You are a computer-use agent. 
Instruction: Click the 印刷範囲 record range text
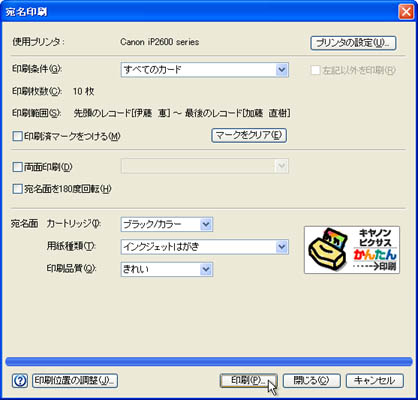point(182,113)
